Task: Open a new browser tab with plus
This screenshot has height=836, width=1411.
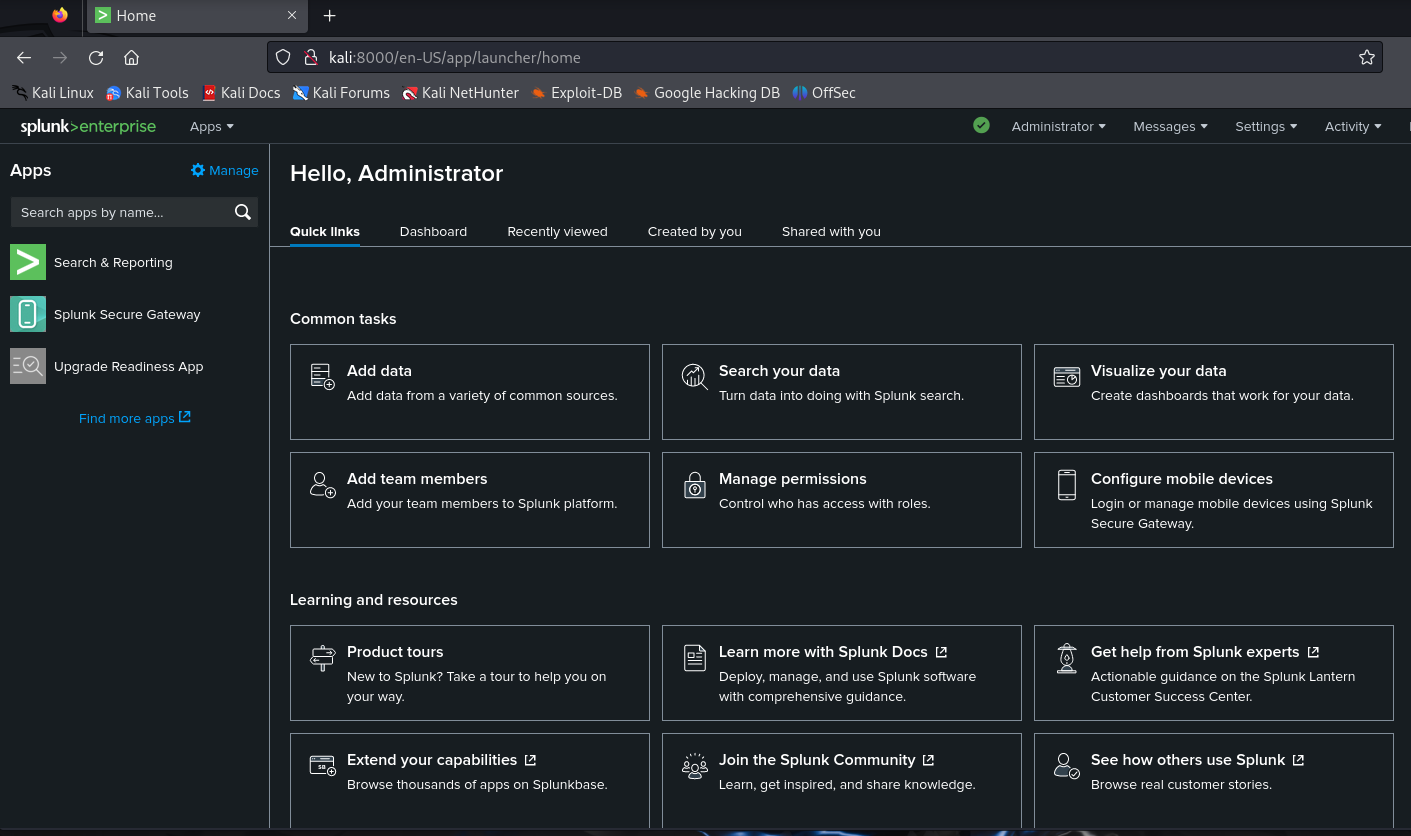Action: click(x=330, y=16)
